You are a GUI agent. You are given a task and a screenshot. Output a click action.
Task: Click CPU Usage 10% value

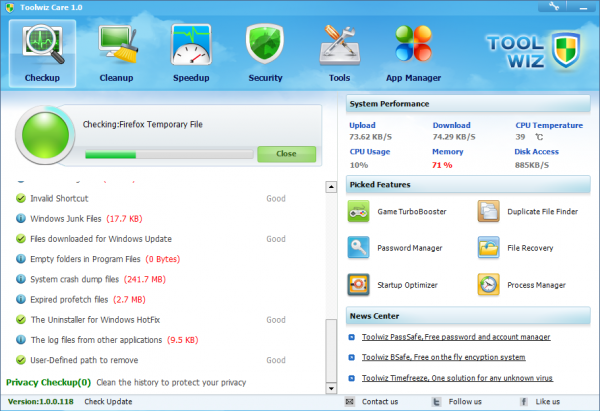point(359,165)
